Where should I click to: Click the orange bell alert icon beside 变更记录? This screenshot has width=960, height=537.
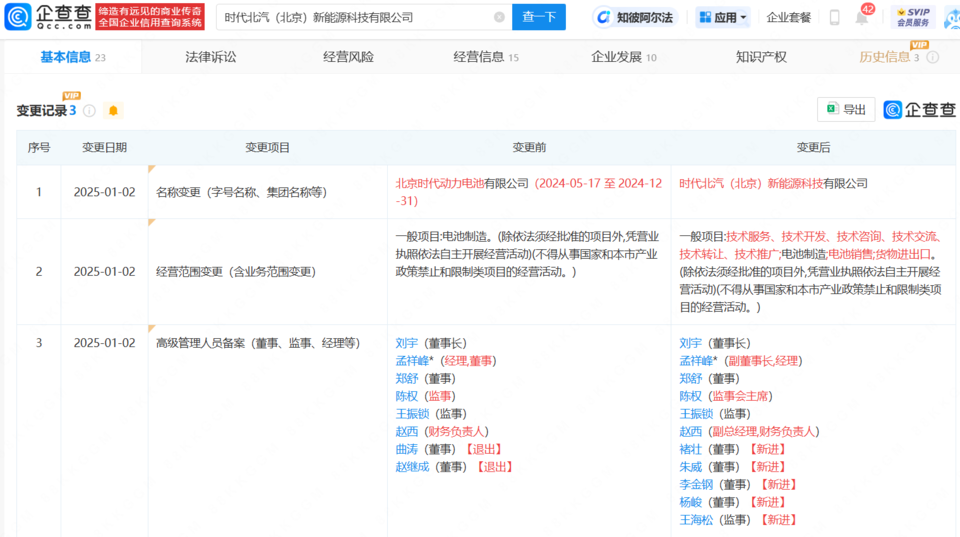coord(113,110)
